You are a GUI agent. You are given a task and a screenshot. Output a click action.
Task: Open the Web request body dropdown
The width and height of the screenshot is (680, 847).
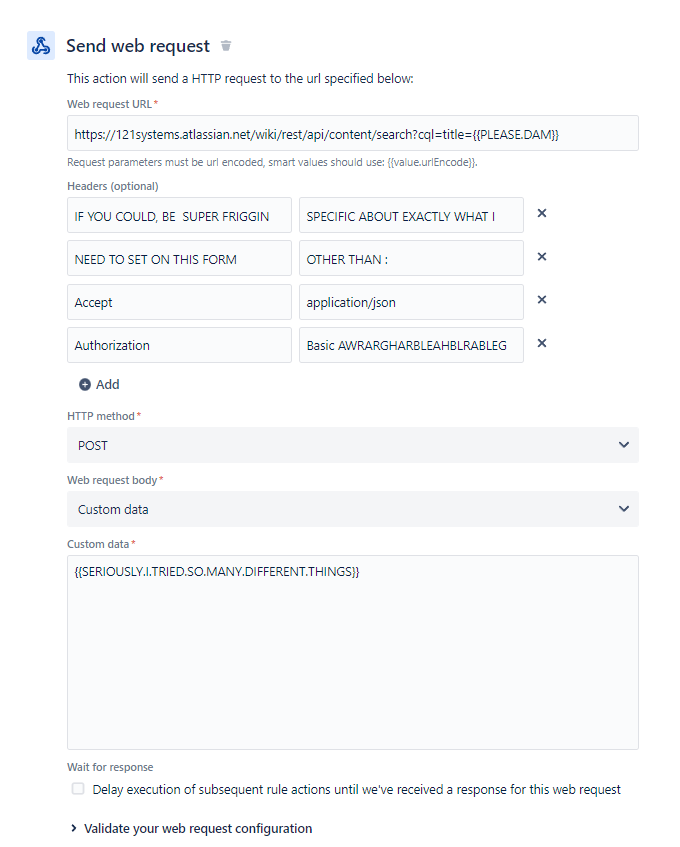click(352, 509)
